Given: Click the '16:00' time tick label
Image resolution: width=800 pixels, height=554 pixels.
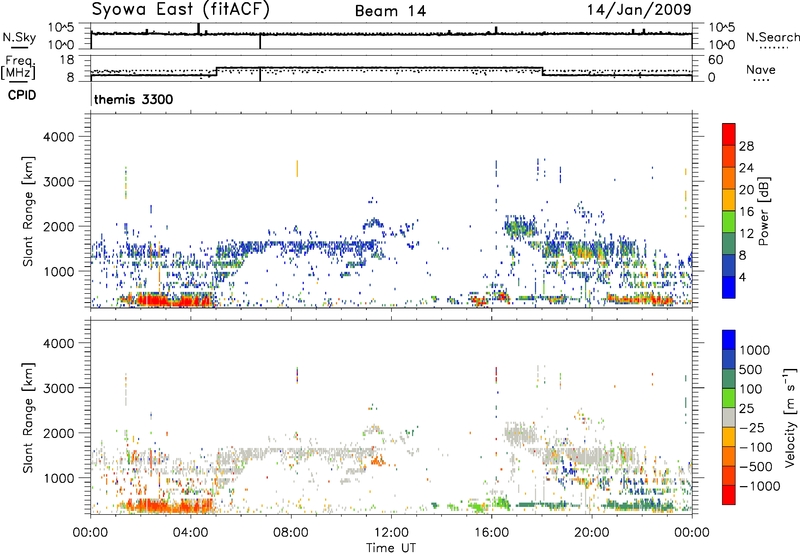Looking at the screenshot, I should (x=491, y=533).
